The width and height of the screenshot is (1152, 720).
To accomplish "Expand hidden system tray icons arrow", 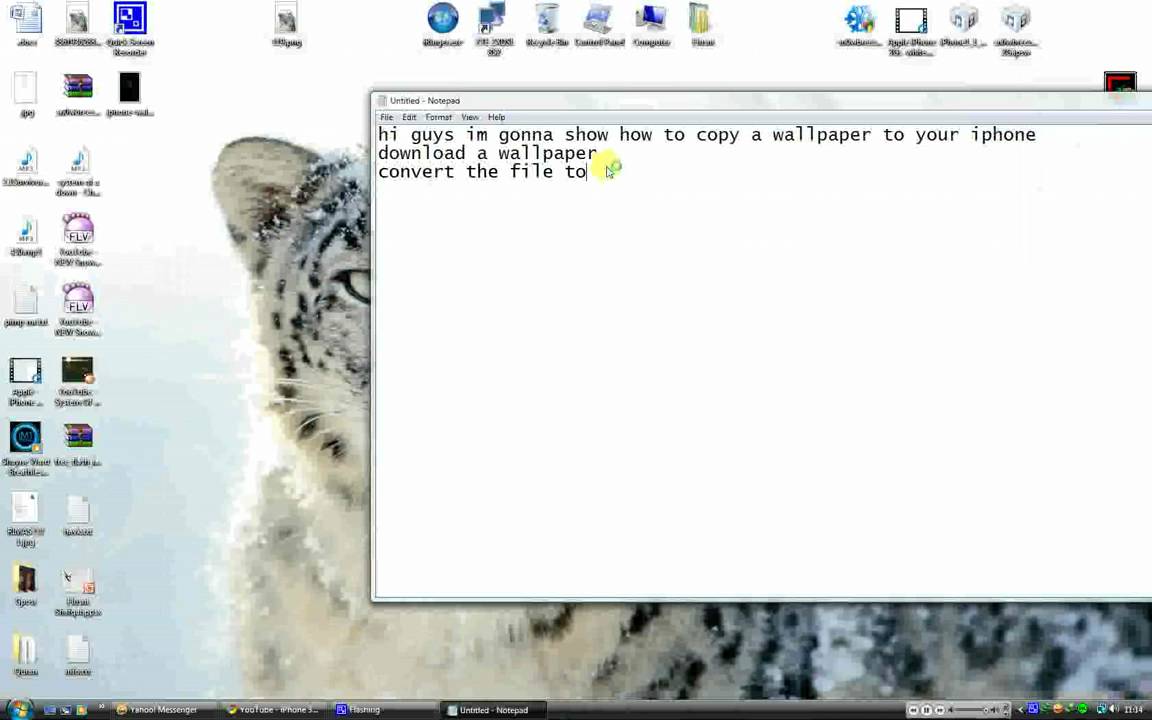I will pyautogui.click(x=1020, y=710).
